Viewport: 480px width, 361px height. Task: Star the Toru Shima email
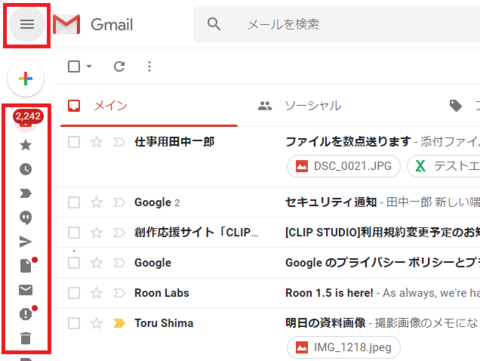tap(96, 323)
